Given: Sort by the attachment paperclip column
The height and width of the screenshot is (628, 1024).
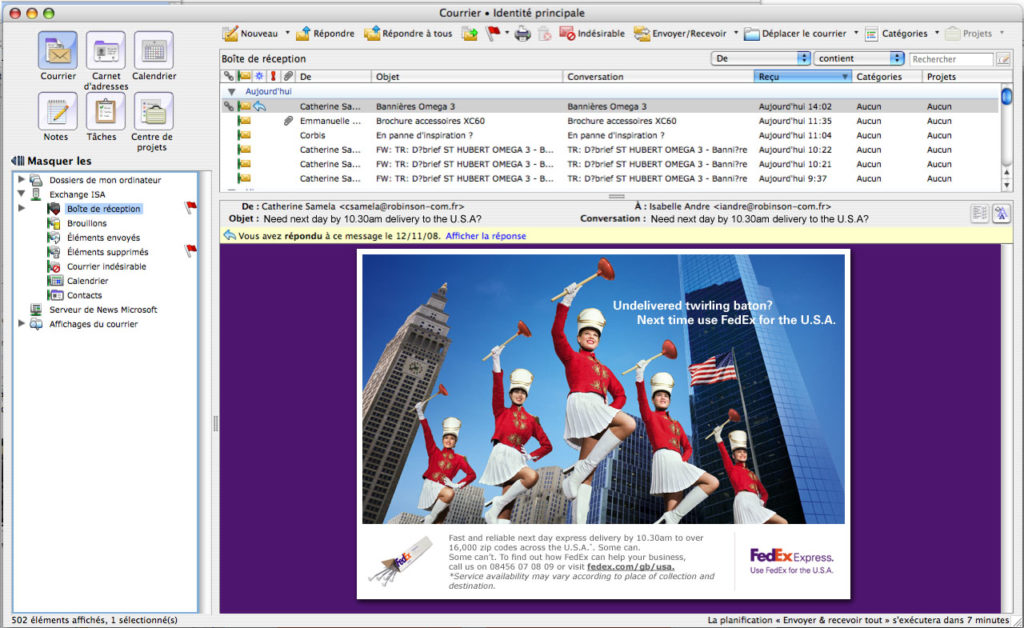Looking at the screenshot, I should [x=288, y=76].
